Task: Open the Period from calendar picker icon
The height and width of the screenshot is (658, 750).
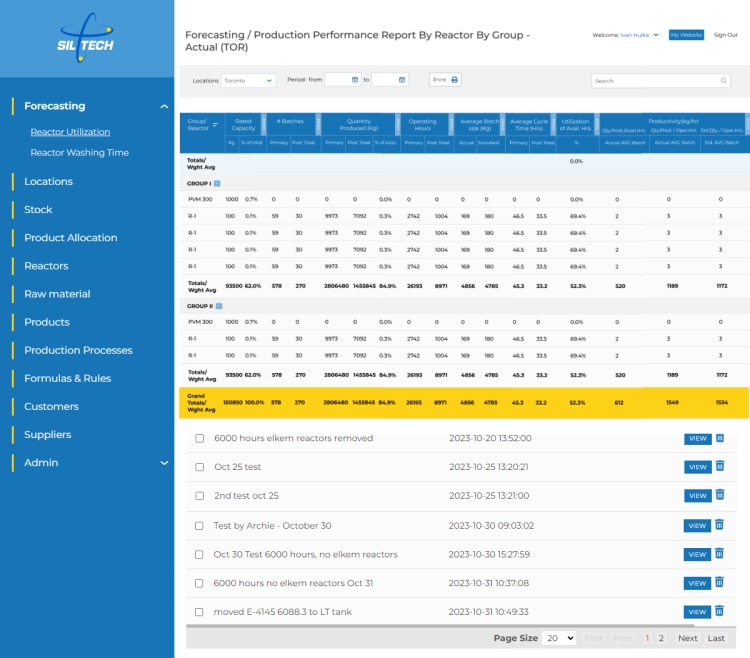Action: pyautogui.click(x=355, y=80)
